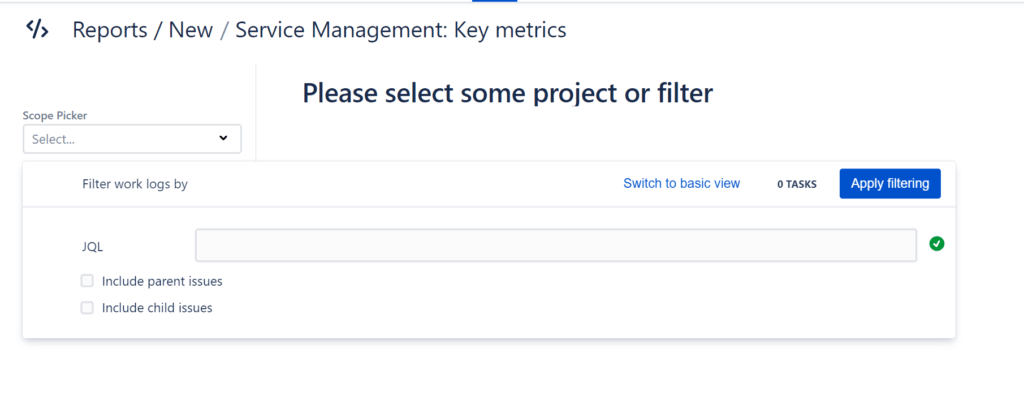This screenshot has width=1024, height=418.
Task: Click the code brackets logo icon
Action: pos(37,29)
